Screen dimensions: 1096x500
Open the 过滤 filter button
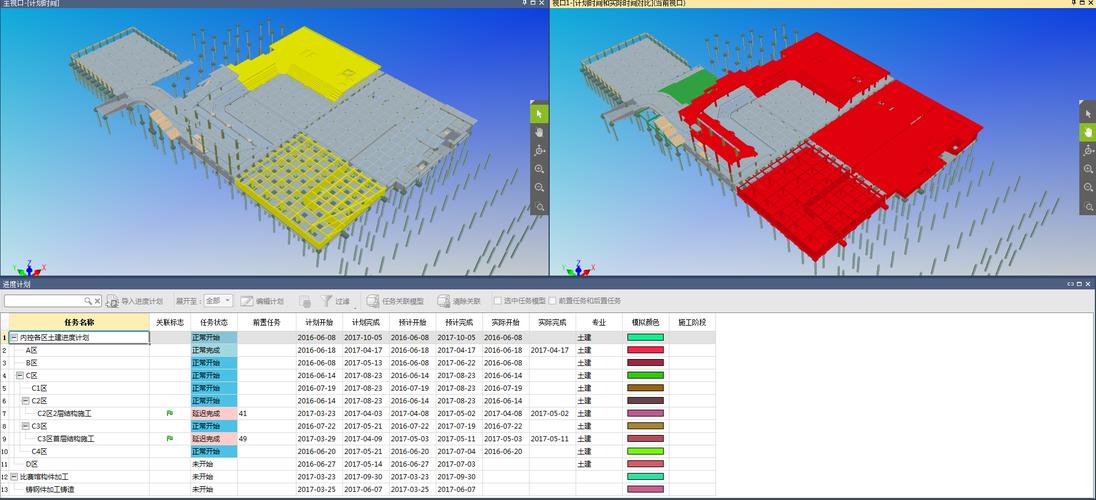(336, 301)
